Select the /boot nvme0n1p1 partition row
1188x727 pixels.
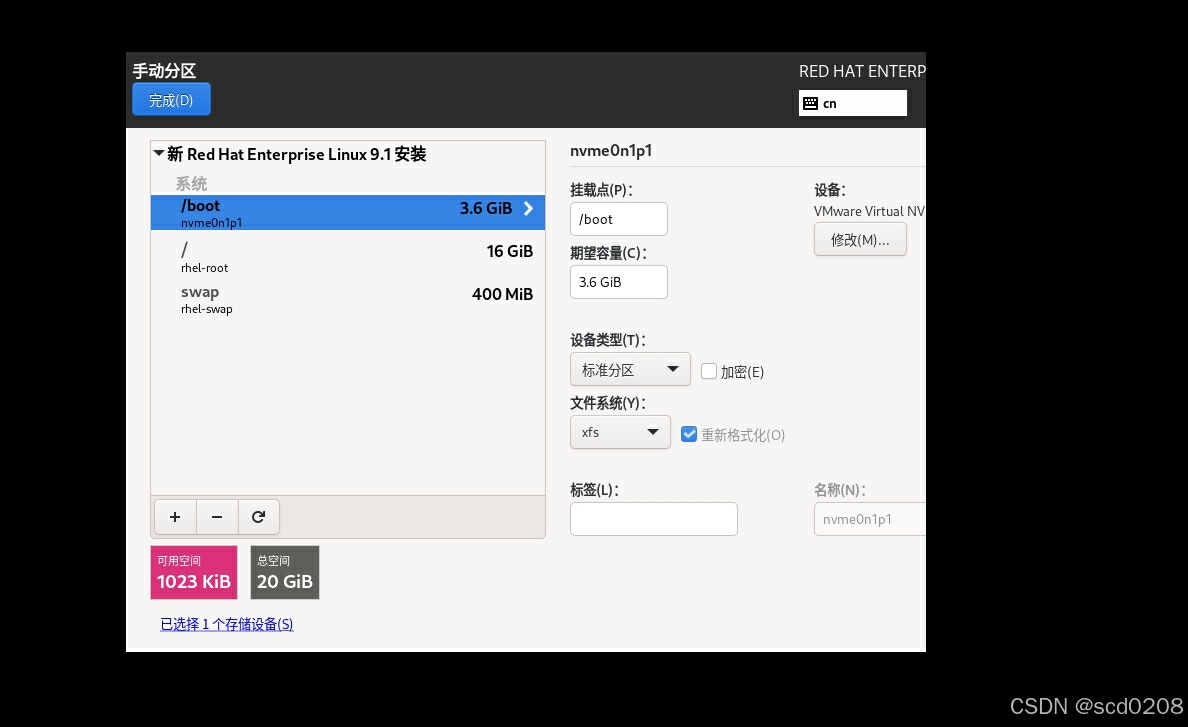(x=348, y=213)
